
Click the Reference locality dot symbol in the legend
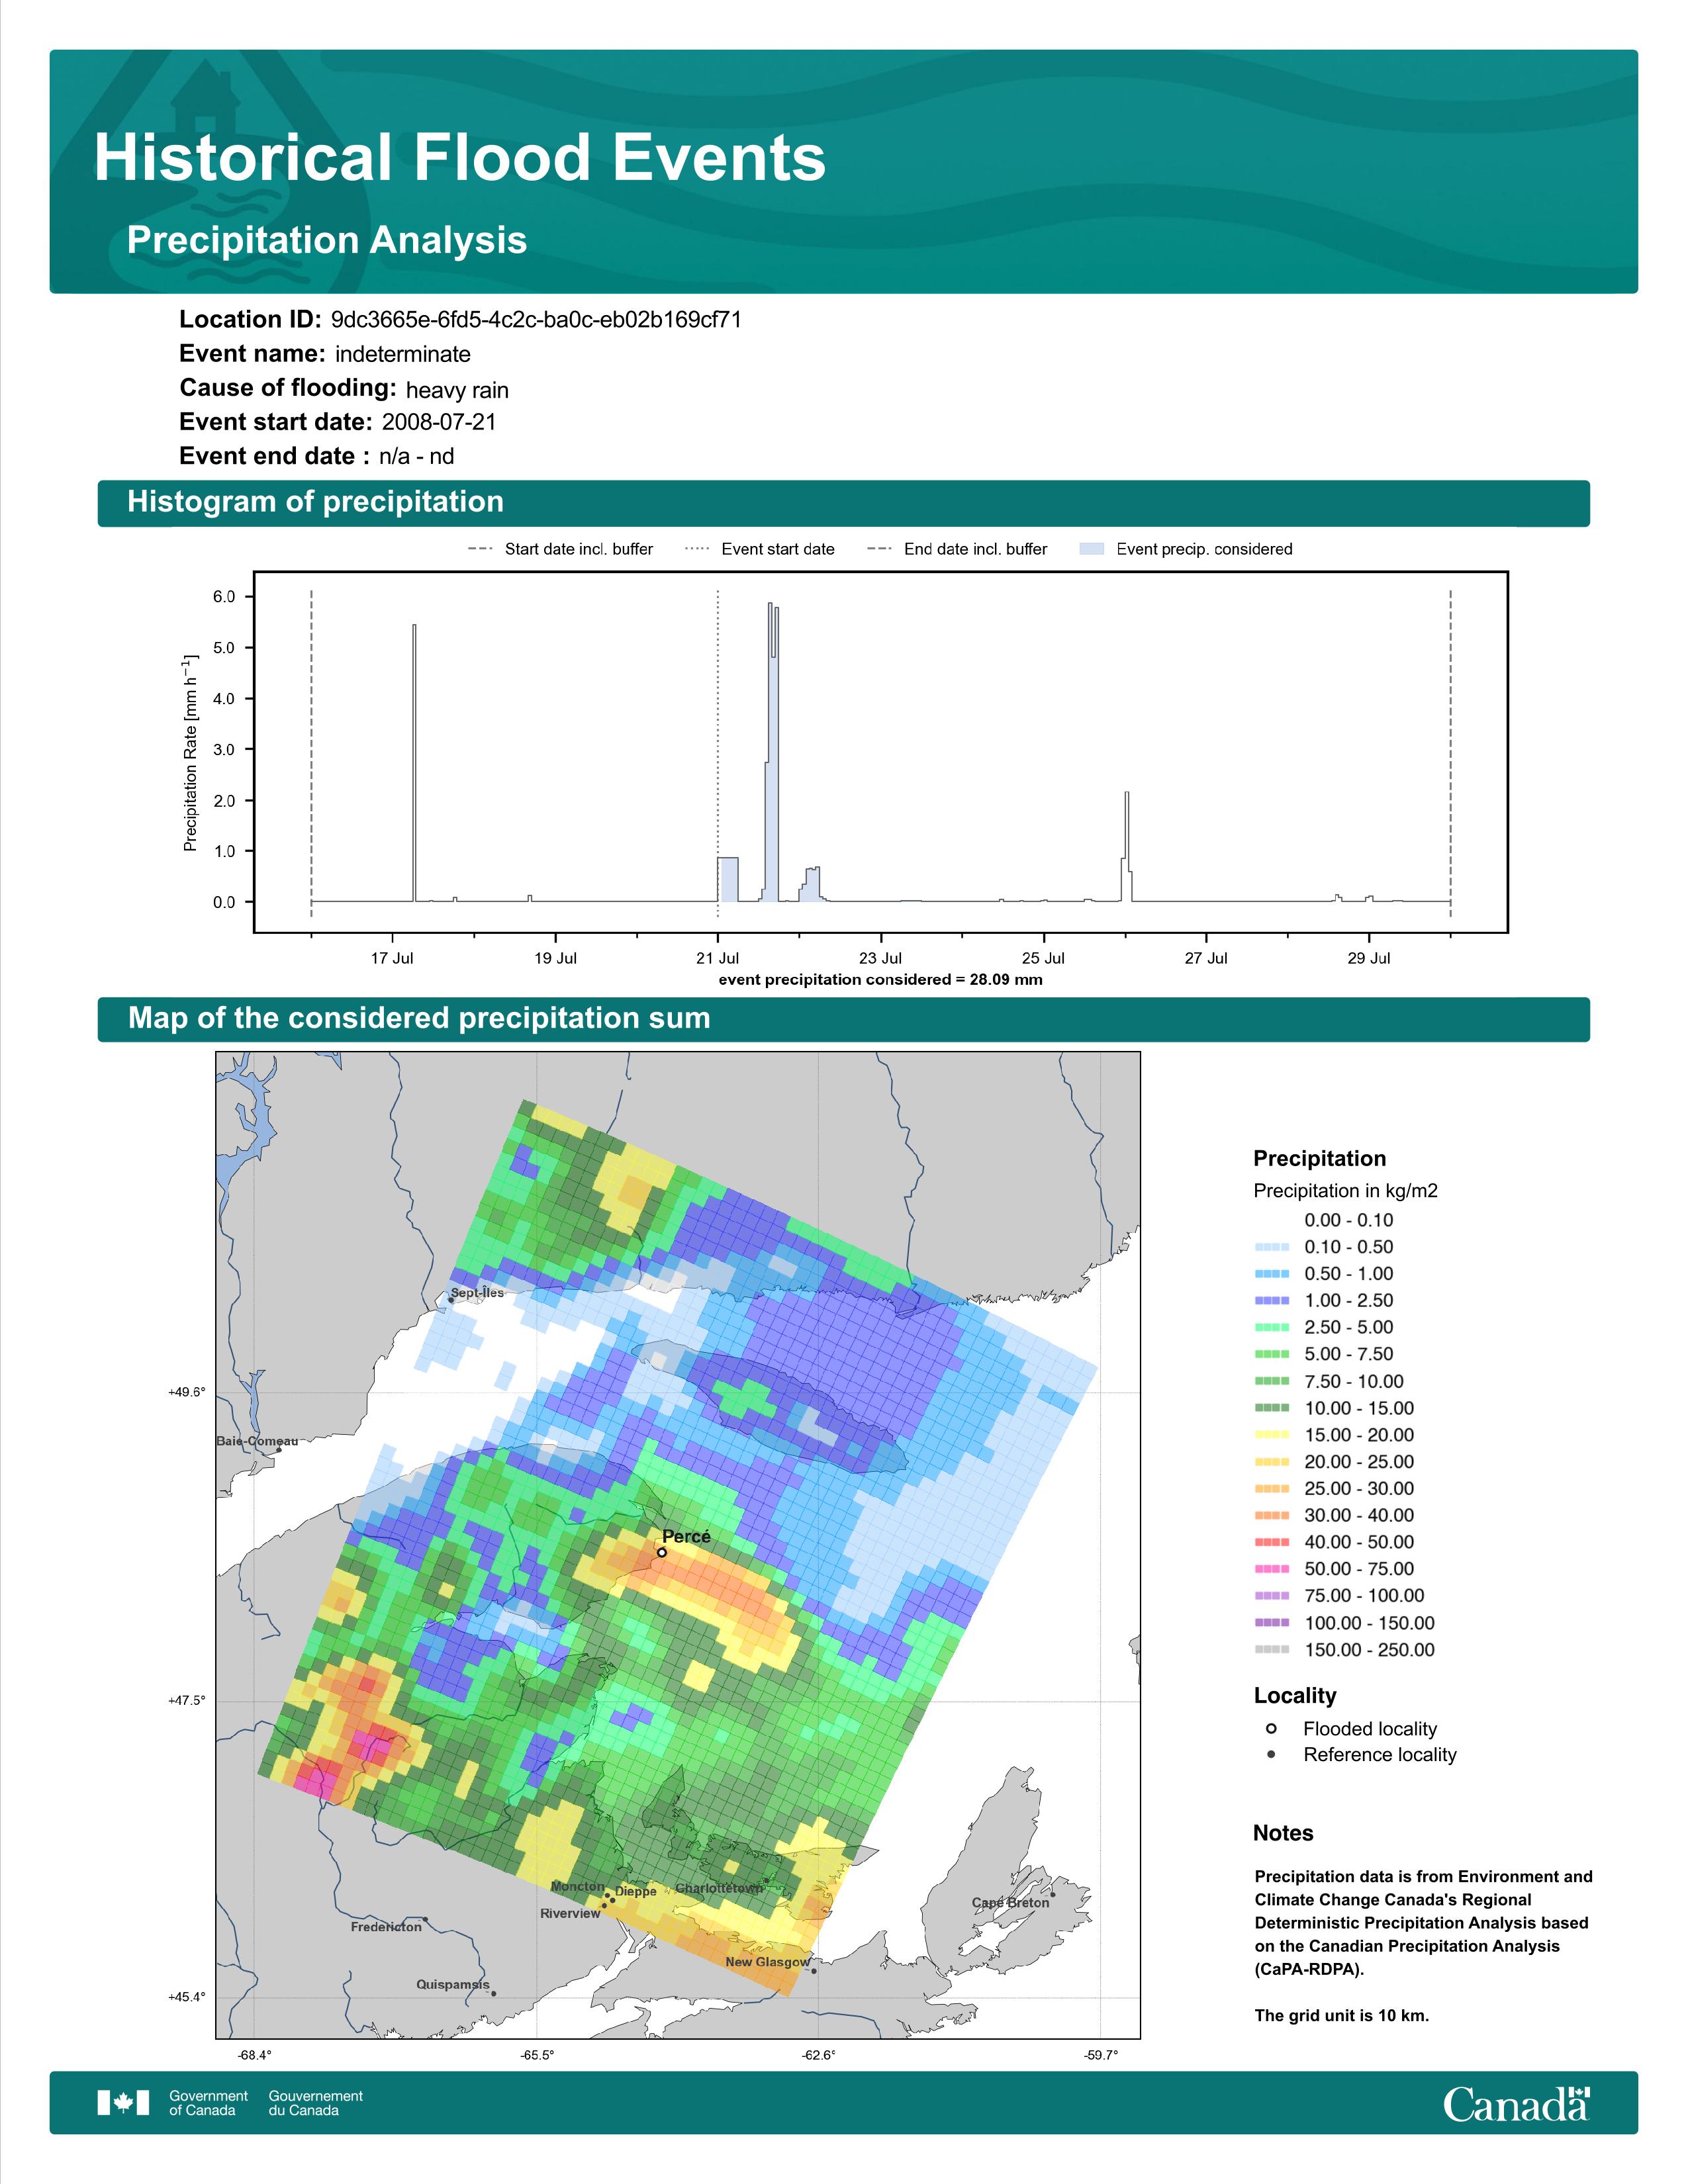point(1271,1755)
